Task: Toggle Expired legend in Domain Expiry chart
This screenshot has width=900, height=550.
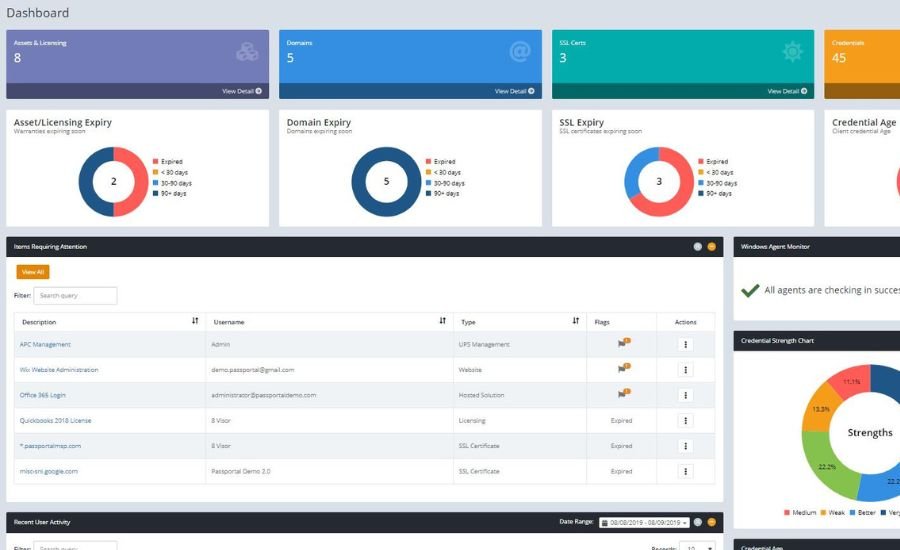Action: [440, 161]
